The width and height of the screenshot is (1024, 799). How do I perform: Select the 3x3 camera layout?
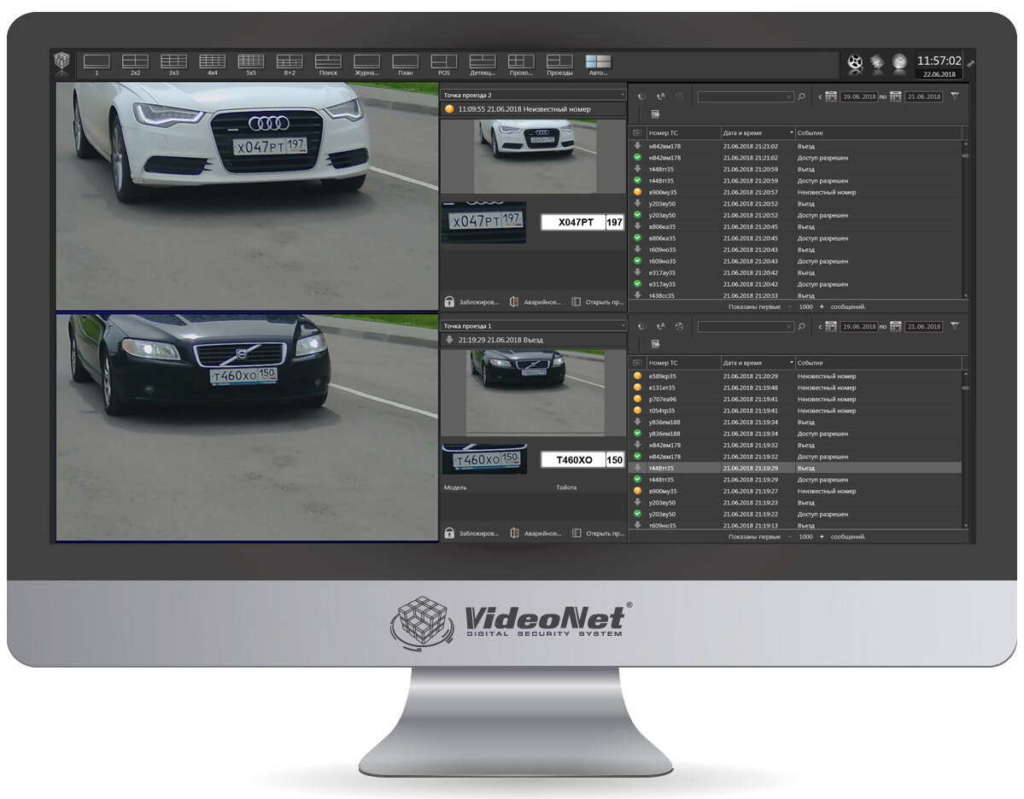click(174, 65)
